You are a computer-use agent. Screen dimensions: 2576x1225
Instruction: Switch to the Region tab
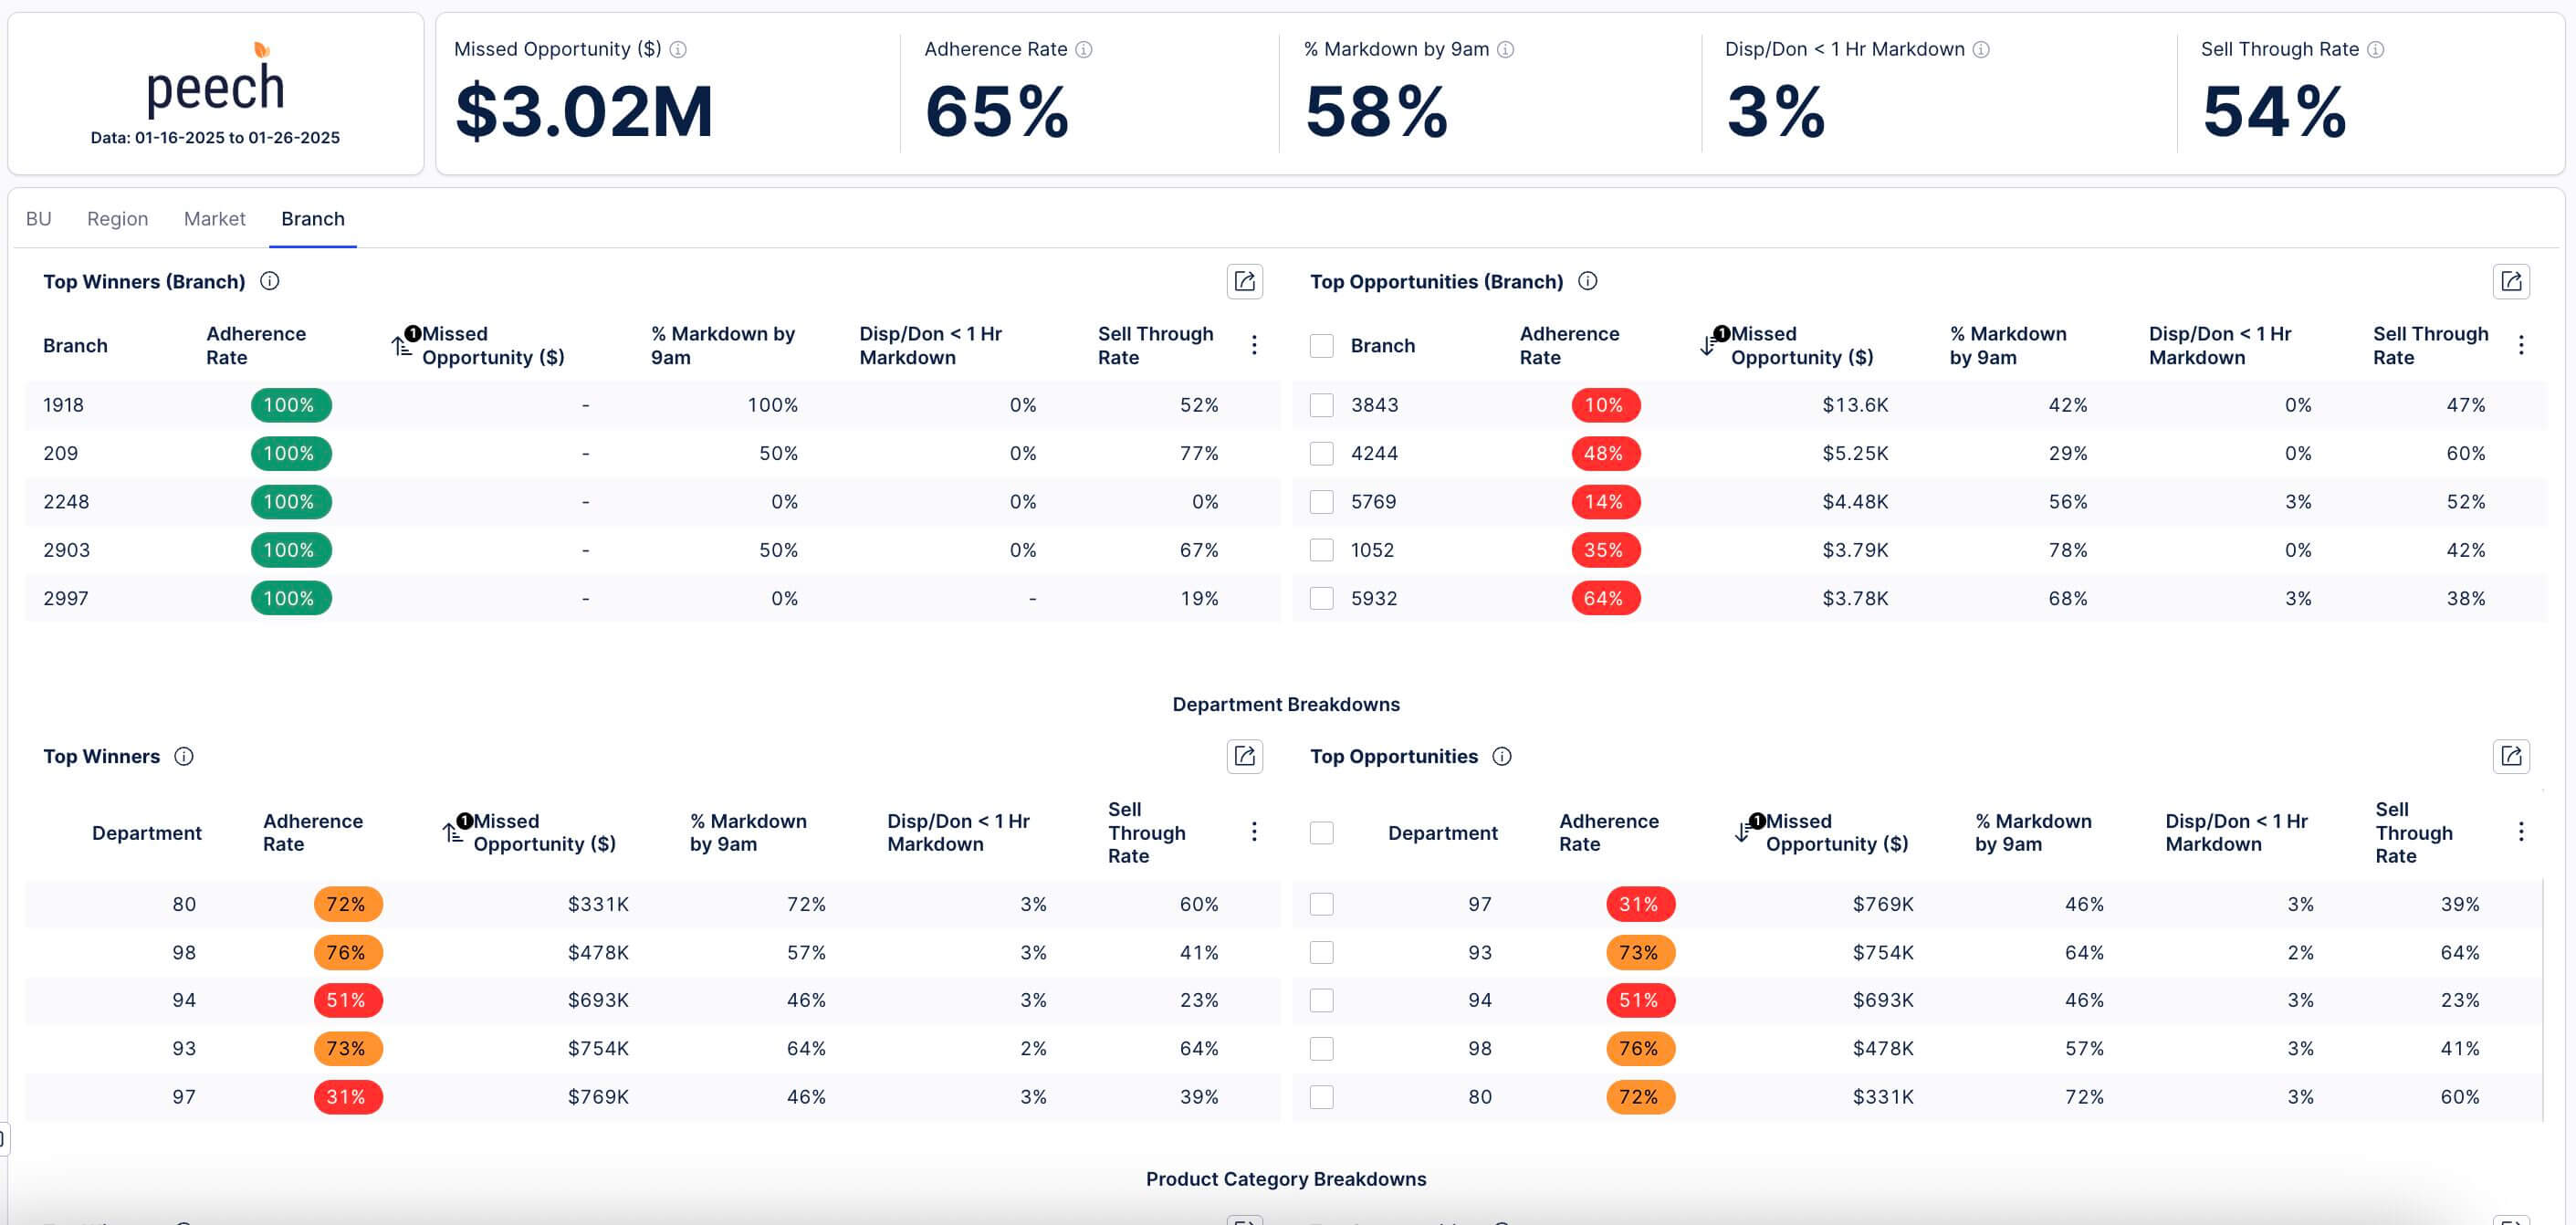click(117, 219)
